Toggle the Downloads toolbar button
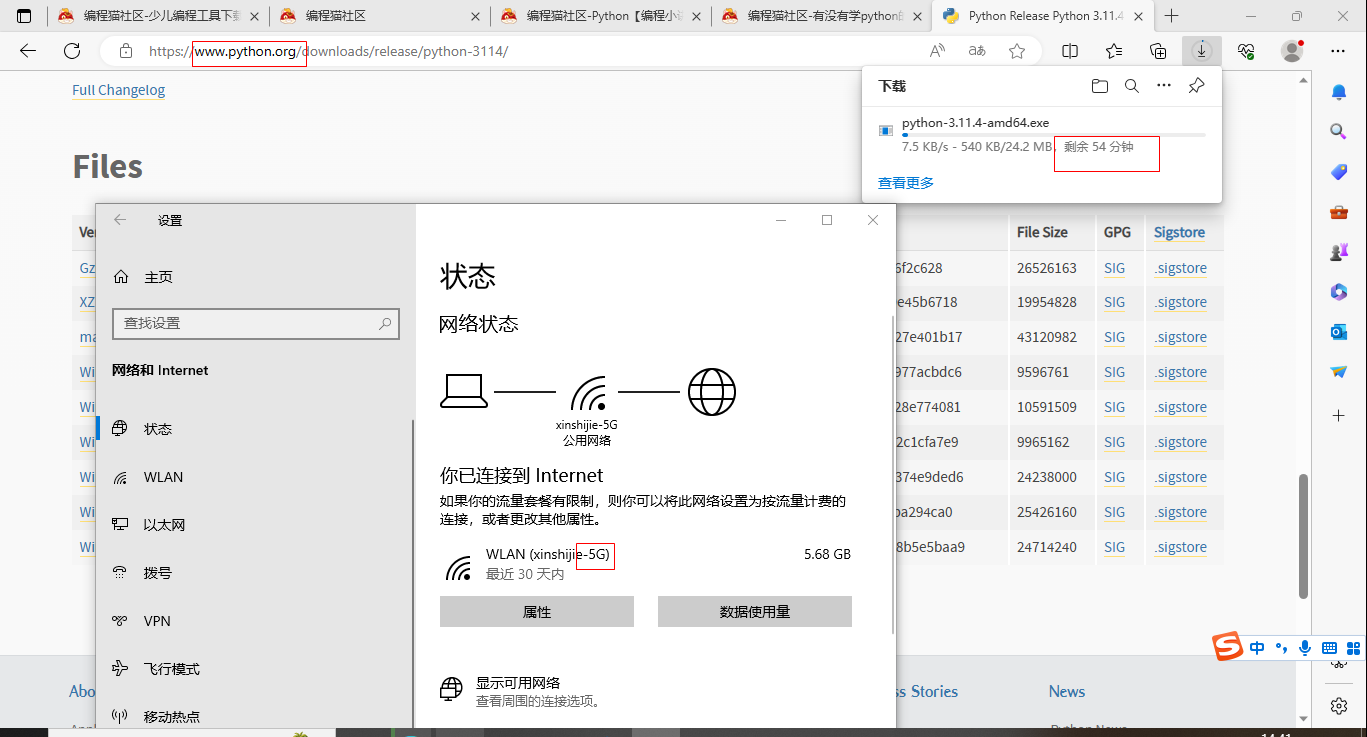The image size is (1367, 737). pos(1202,51)
